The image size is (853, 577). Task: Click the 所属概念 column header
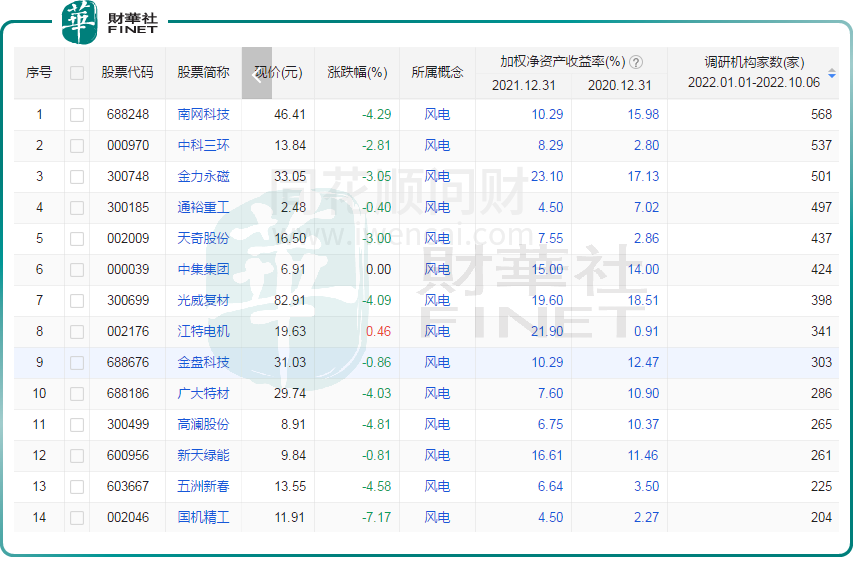click(x=437, y=72)
